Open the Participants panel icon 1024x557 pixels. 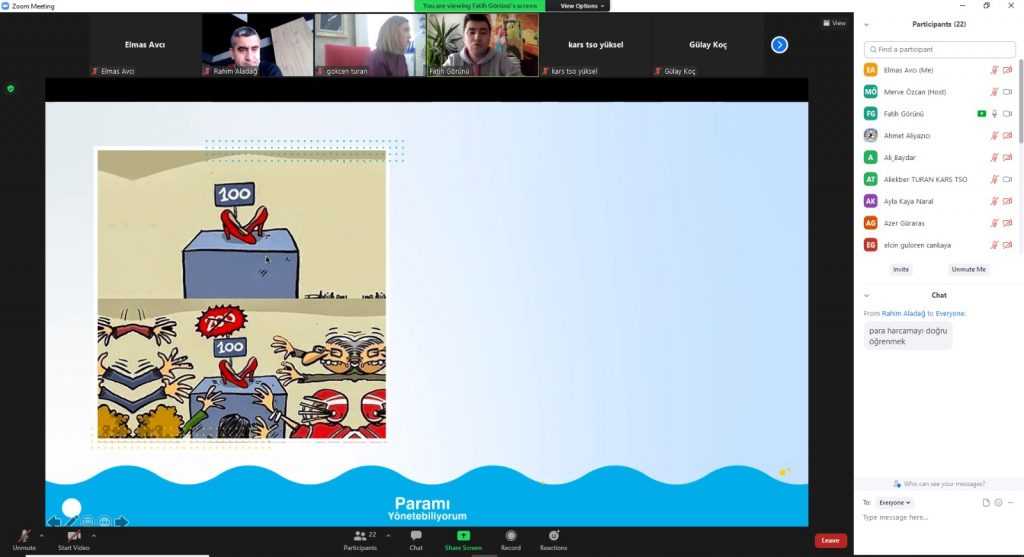(x=359, y=536)
